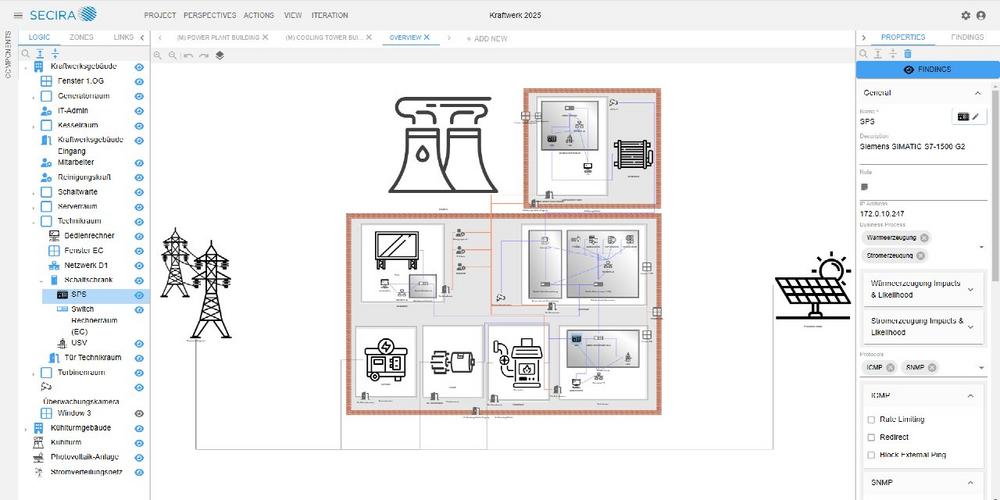
Task: Enable the Rate Limiting checkbox
Action: point(871,420)
